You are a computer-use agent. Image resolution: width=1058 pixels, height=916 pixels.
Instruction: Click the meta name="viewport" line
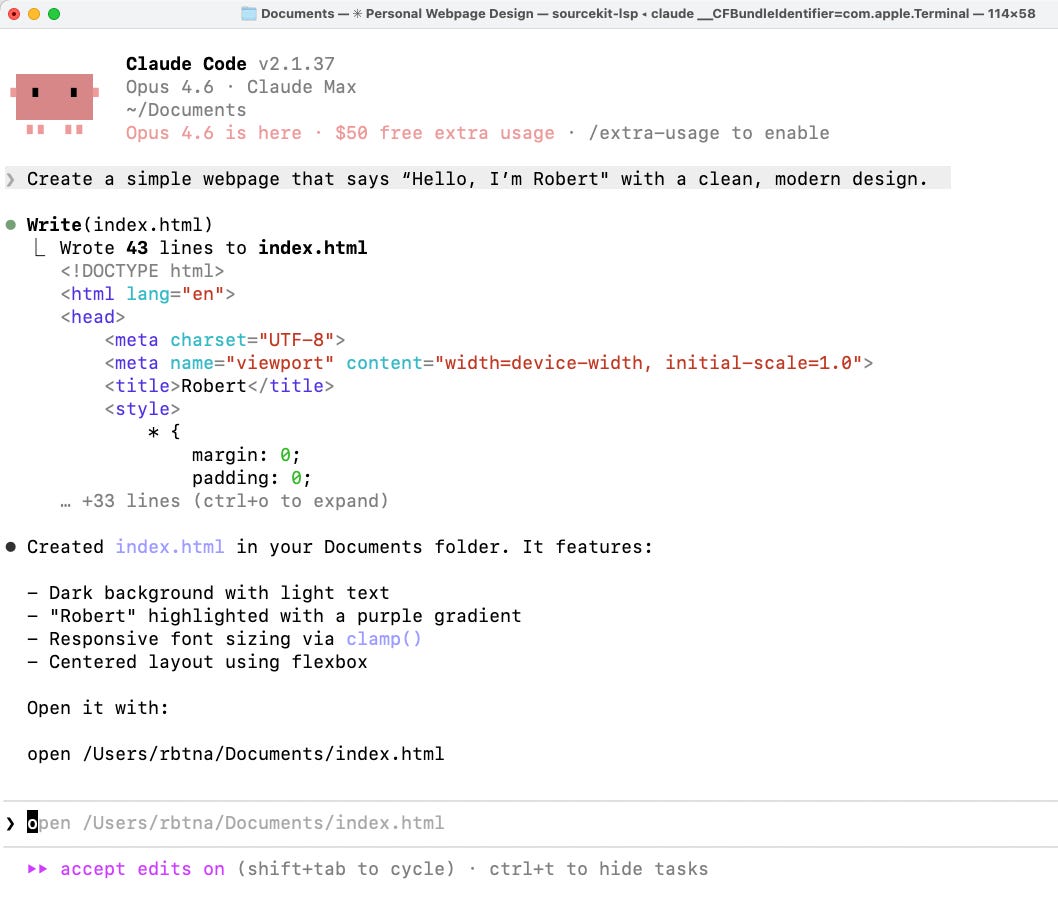coord(489,363)
